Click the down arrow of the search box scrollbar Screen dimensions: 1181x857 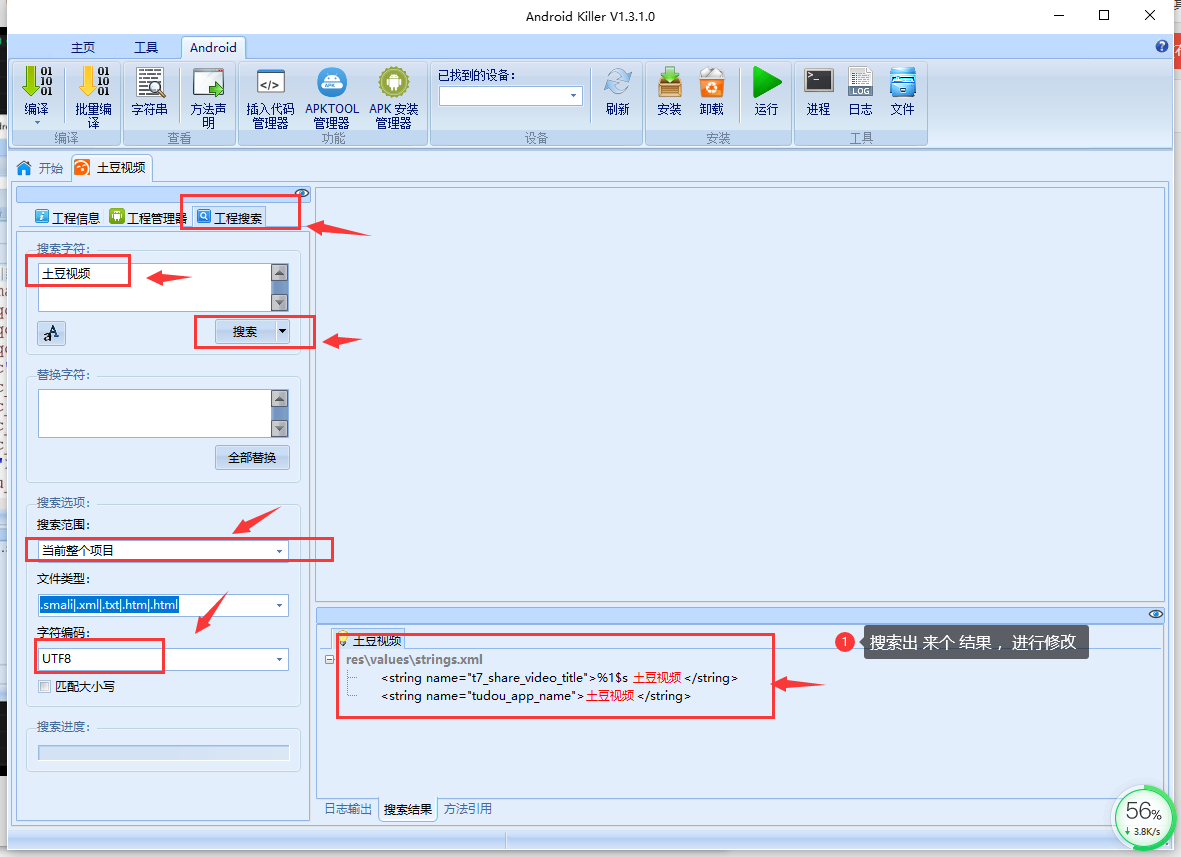[279, 302]
